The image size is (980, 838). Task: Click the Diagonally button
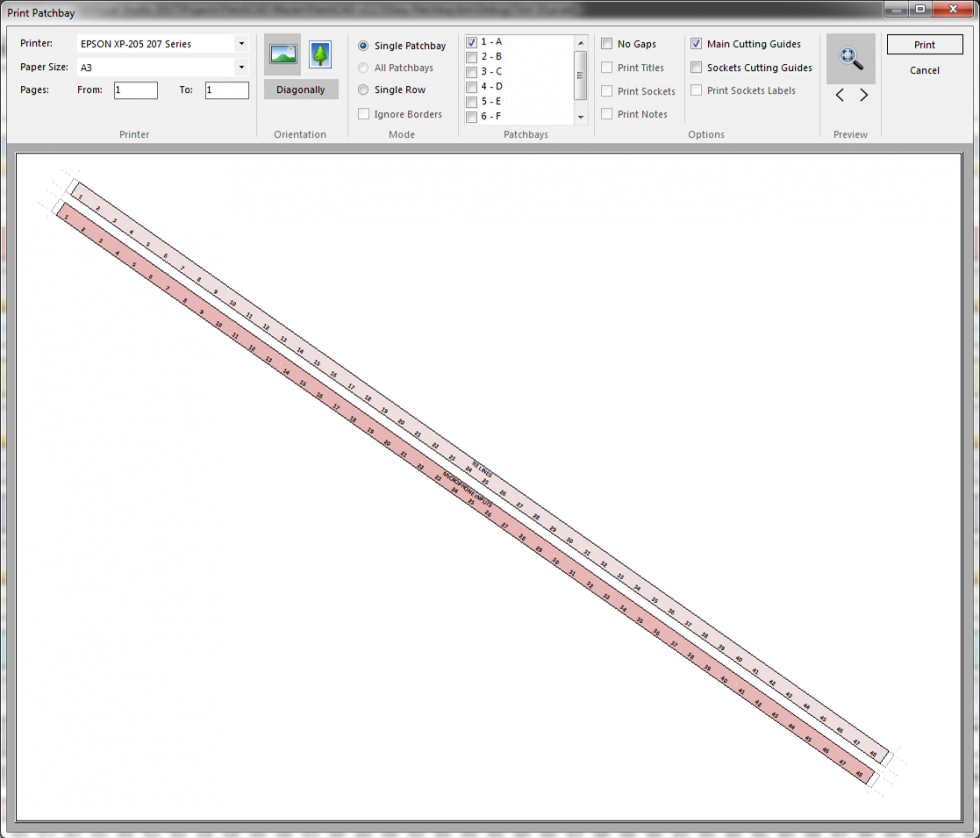point(301,89)
